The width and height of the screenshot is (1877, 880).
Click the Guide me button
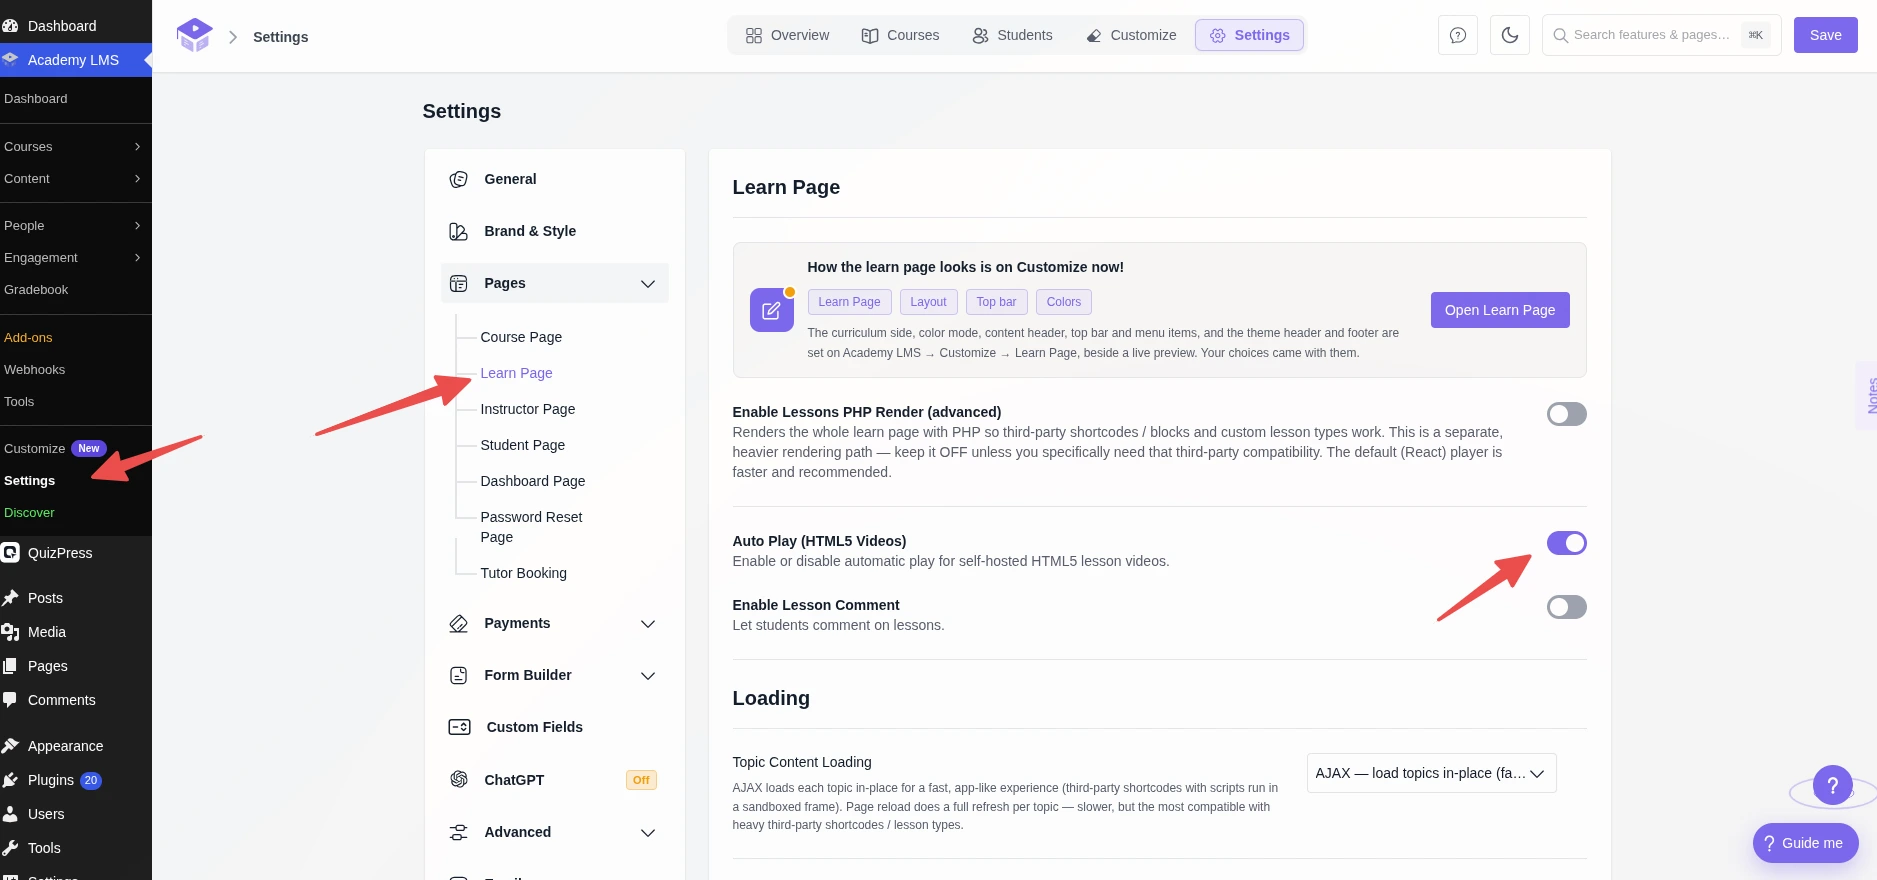(1806, 843)
